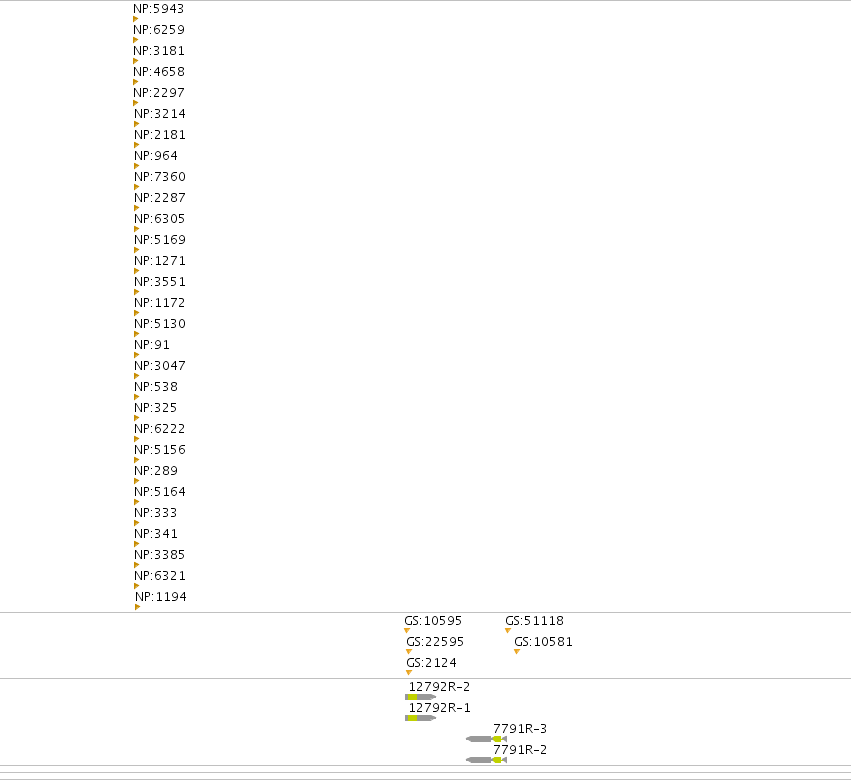Click NP:1271 feature label

[x=160, y=261]
